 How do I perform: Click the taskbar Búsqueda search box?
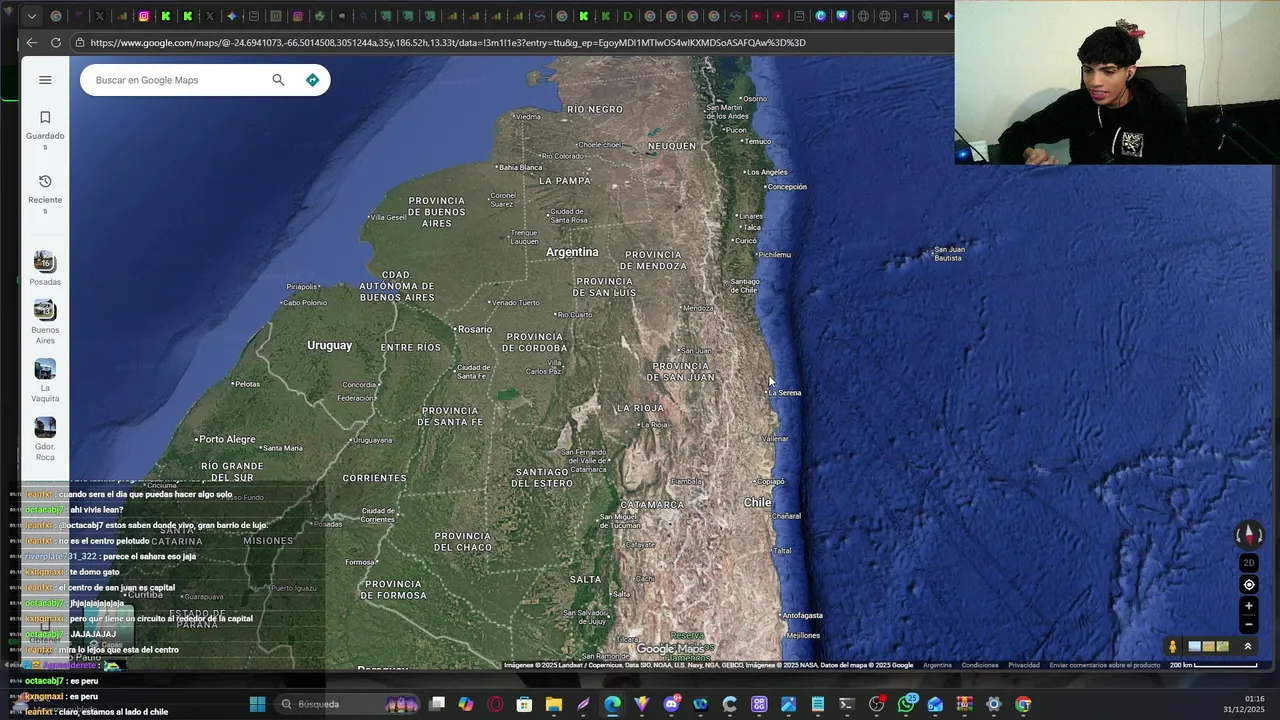[350, 704]
